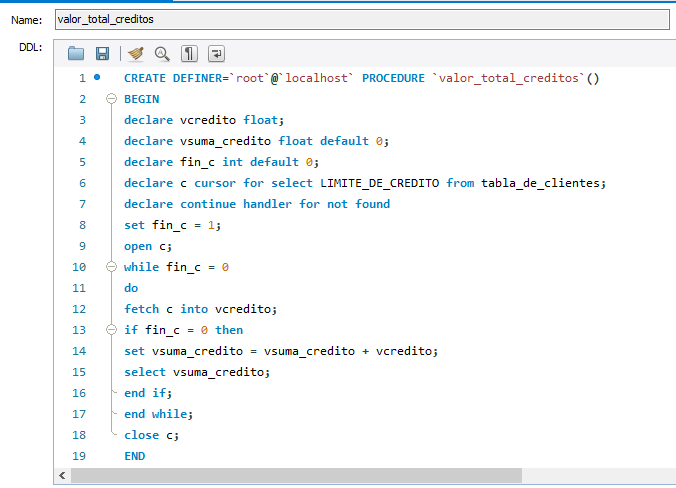Click 'close c;' on line 18

pos(151,435)
